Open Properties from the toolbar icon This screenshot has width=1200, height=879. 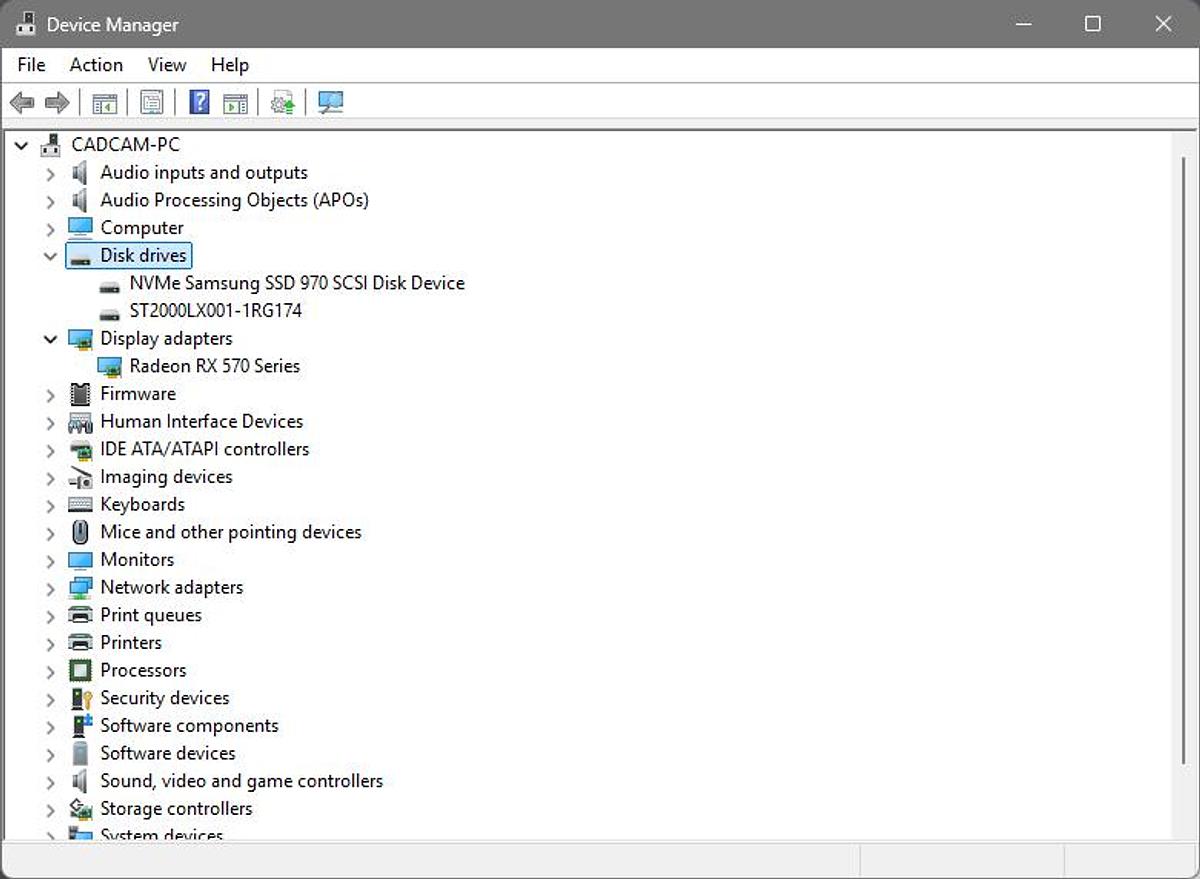pos(152,102)
